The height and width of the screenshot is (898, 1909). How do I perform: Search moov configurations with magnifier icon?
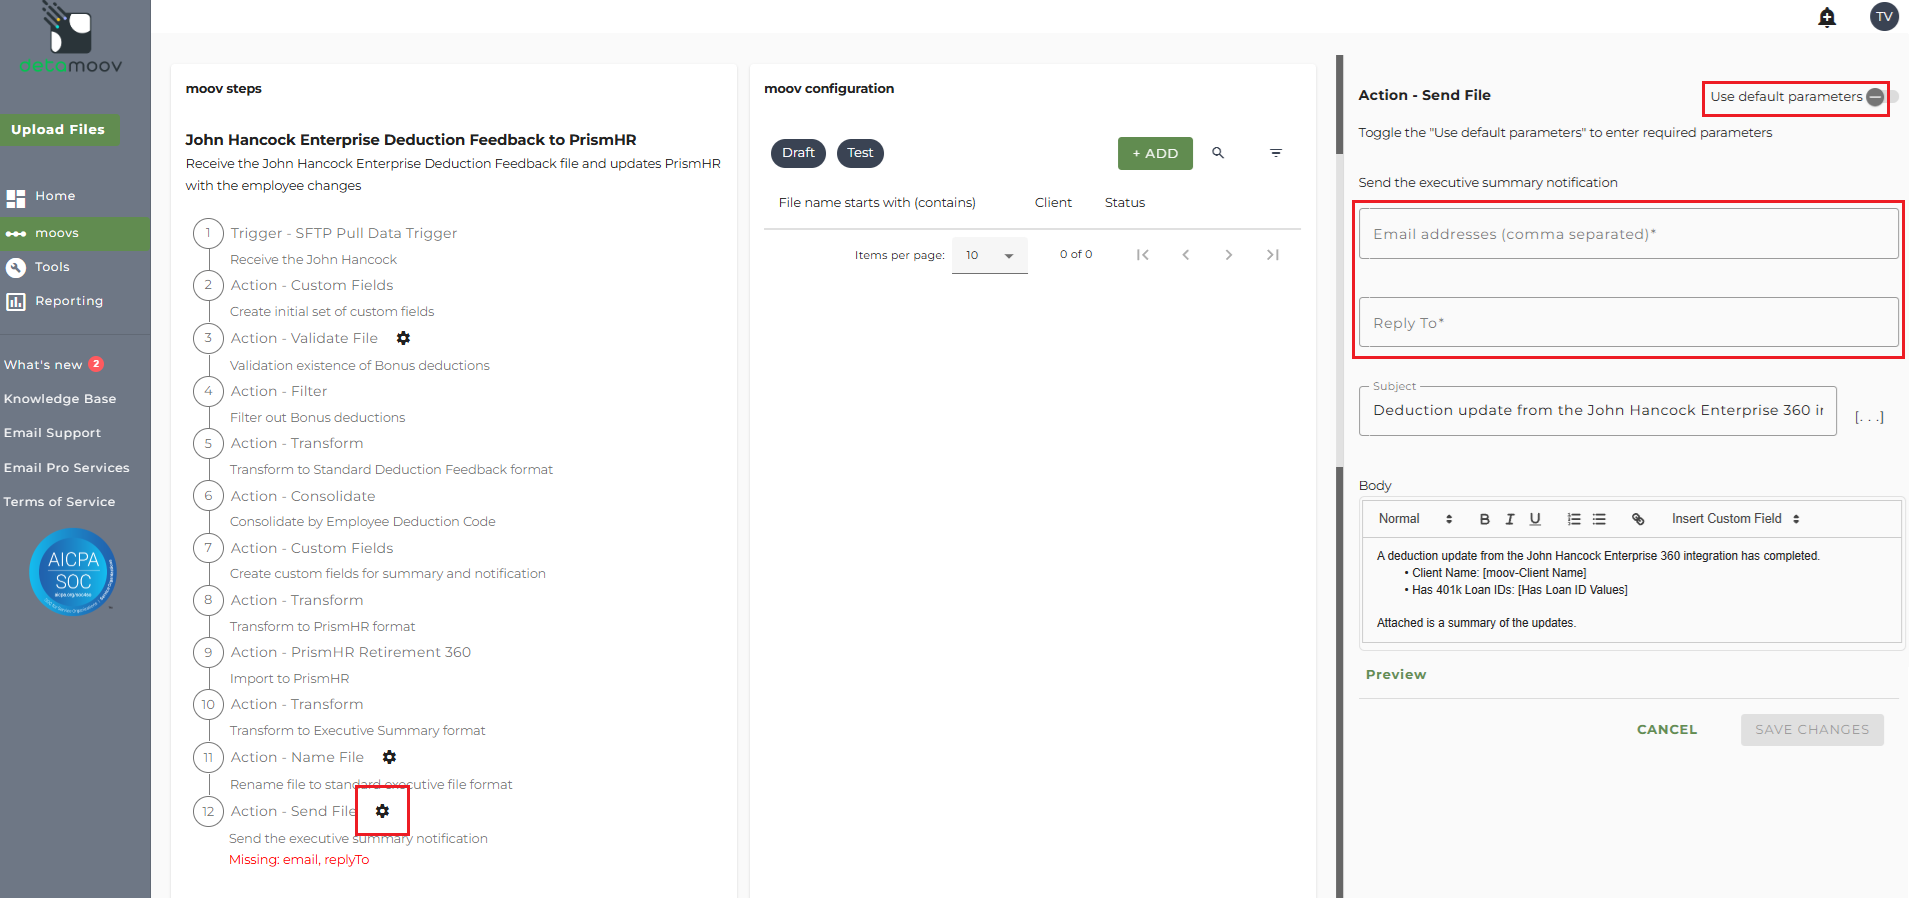(1218, 153)
